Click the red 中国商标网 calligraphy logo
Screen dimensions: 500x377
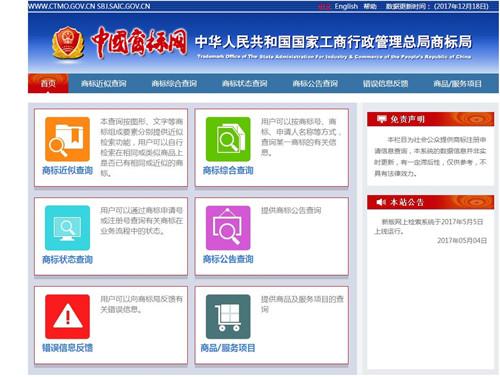click(139, 42)
